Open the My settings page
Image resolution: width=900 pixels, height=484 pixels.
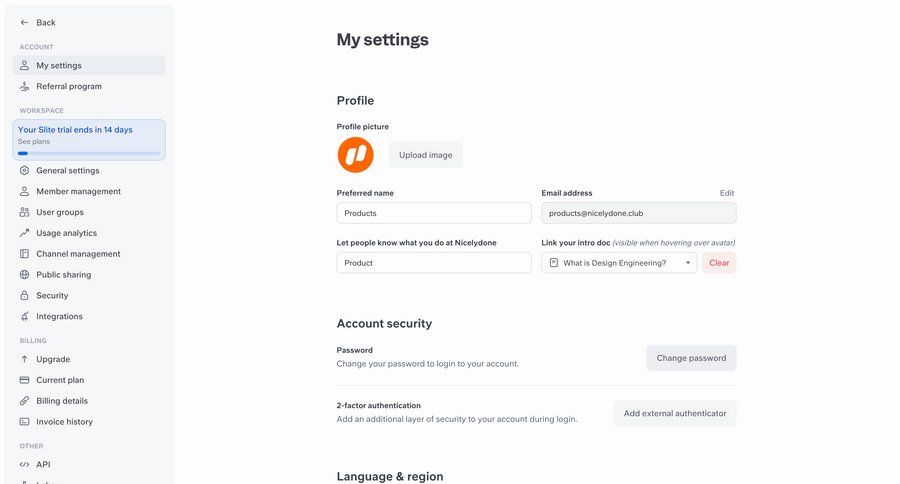59,65
